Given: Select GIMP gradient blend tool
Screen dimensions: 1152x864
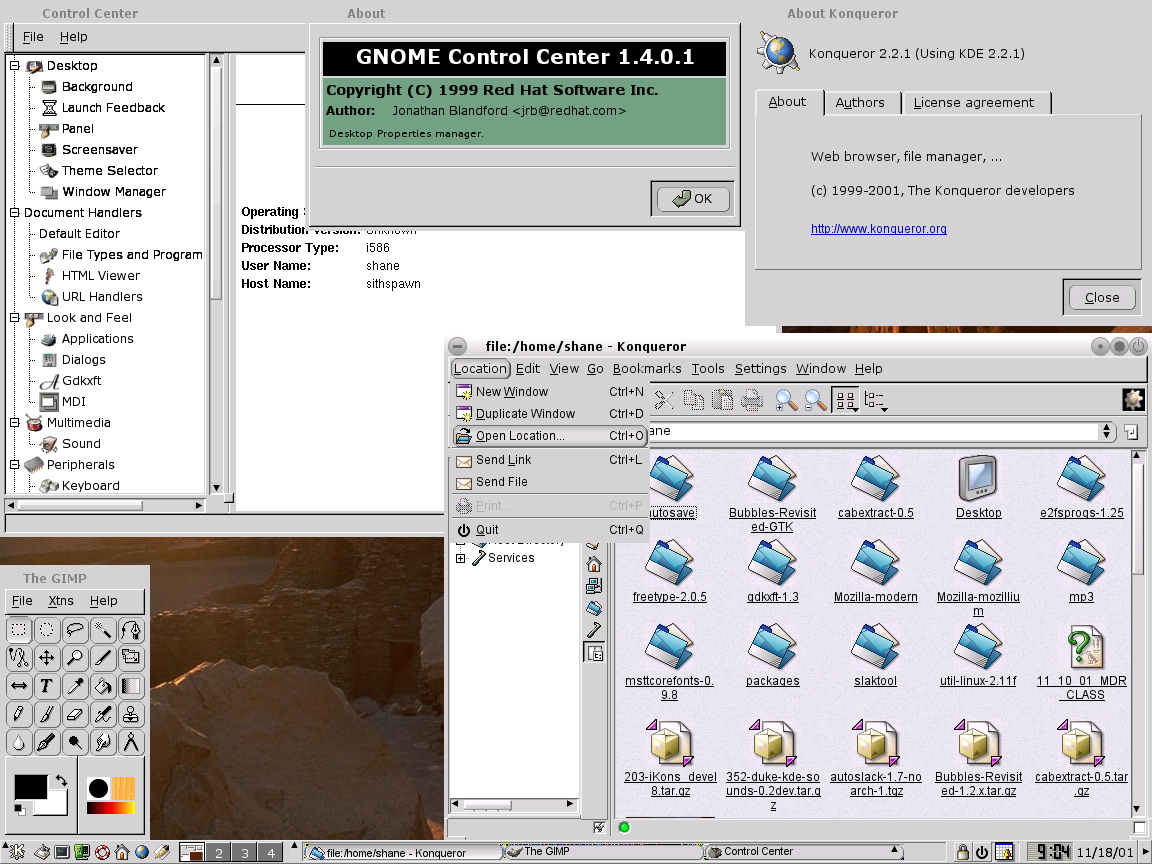Looking at the screenshot, I should click(x=131, y=686).
